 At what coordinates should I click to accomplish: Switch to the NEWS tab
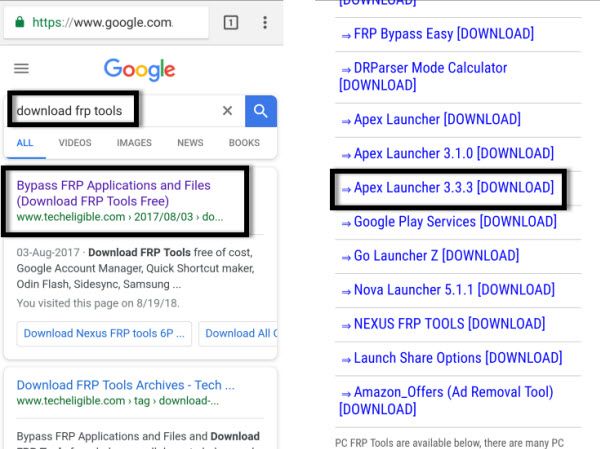pyautogui.click(x=190, y=143)
